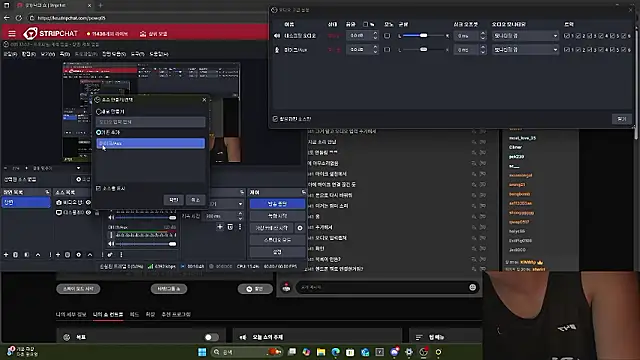Open transition properties kebab icon
Screen dimensions: 640x360
pyautogui.click(x=240, y=227)
